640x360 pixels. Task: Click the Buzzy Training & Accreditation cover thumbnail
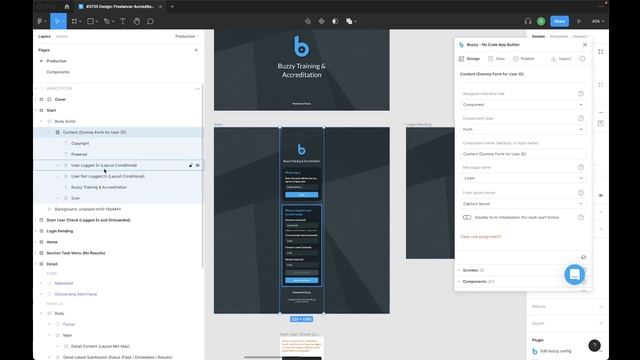tap(302, 69)
